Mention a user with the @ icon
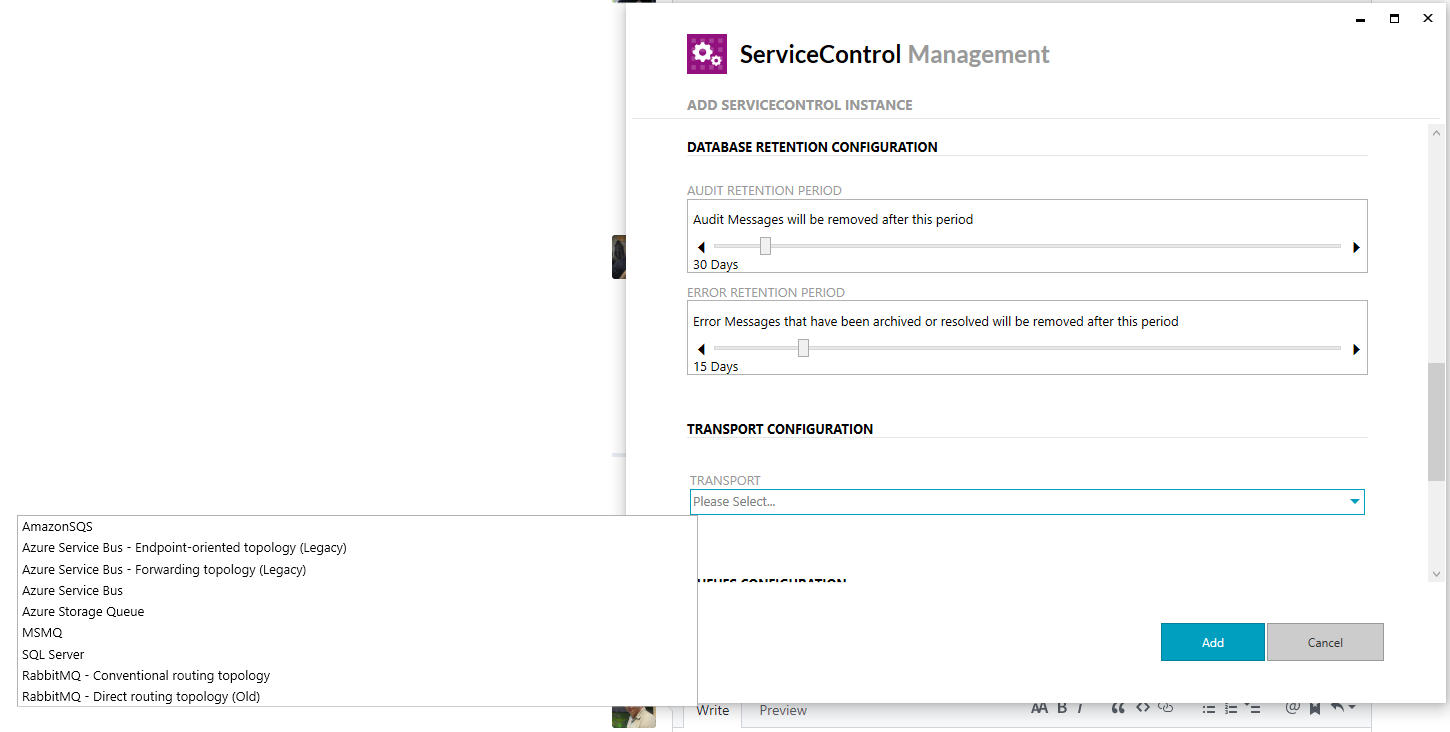The height and width of the screenshot is (732, 1450). point(1292,708)
